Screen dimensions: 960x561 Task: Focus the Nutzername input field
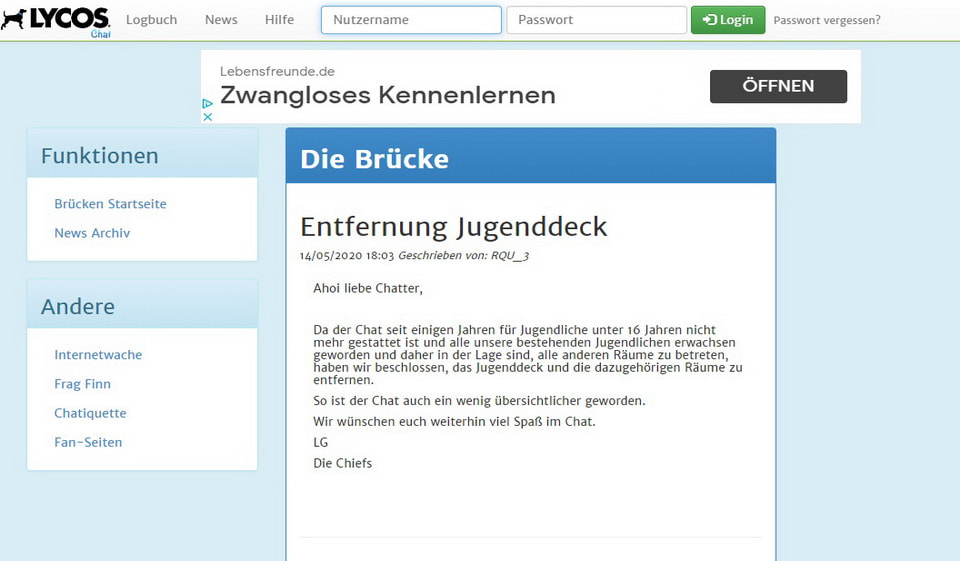411,20
